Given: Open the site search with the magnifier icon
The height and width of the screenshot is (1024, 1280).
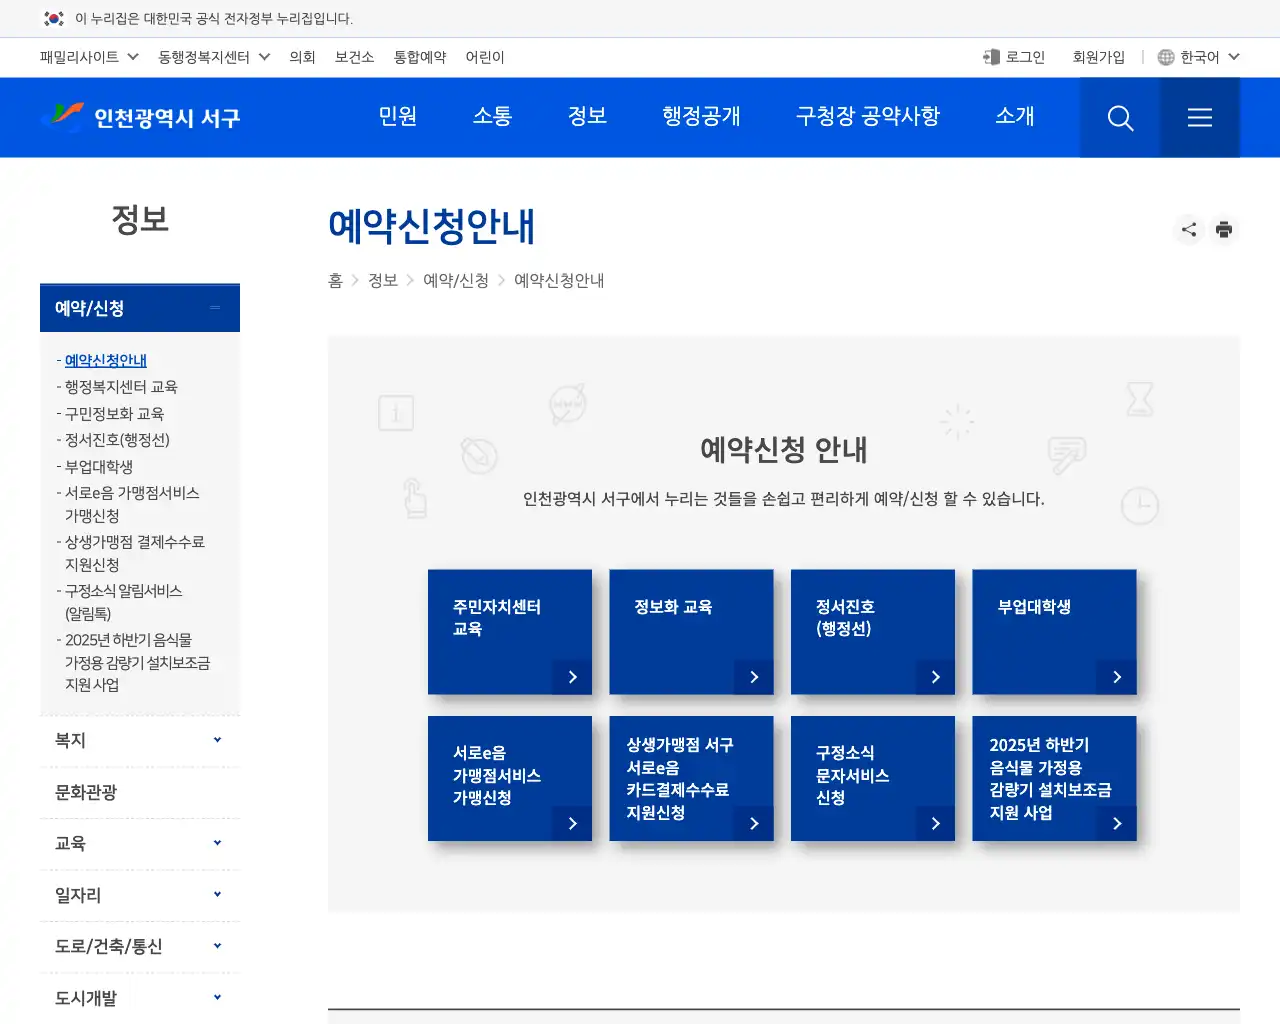Looking at the screenshot, I should click(x=1120, y=117).
